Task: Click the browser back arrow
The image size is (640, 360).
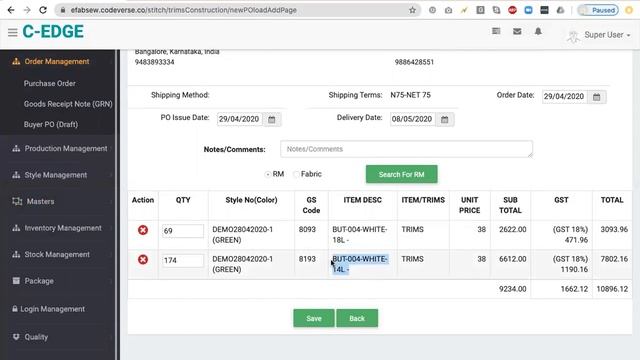Action: pos(11,10)
